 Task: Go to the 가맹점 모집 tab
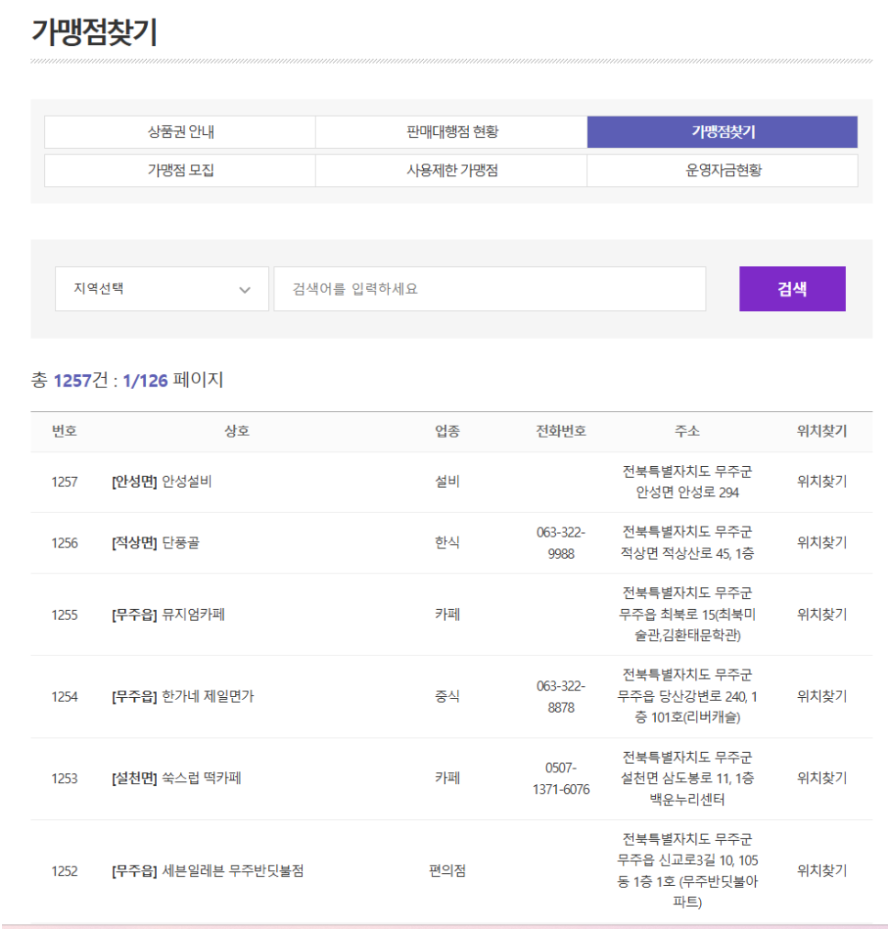(180, 171)
